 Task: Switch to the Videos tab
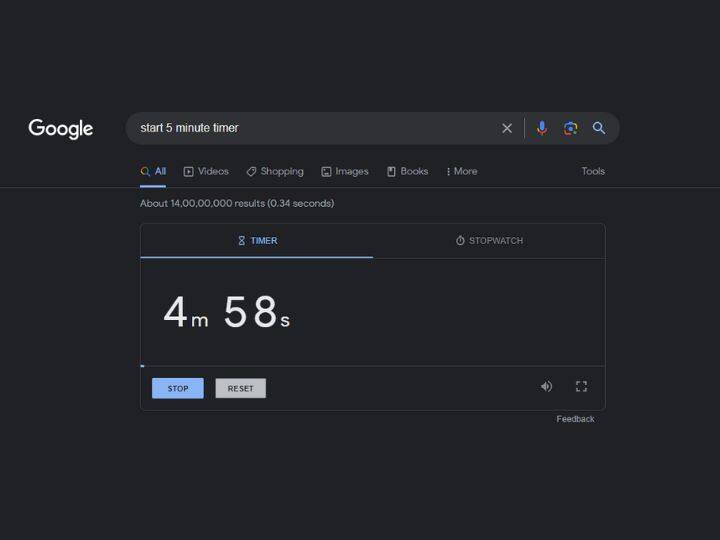[x=206, y=171]
